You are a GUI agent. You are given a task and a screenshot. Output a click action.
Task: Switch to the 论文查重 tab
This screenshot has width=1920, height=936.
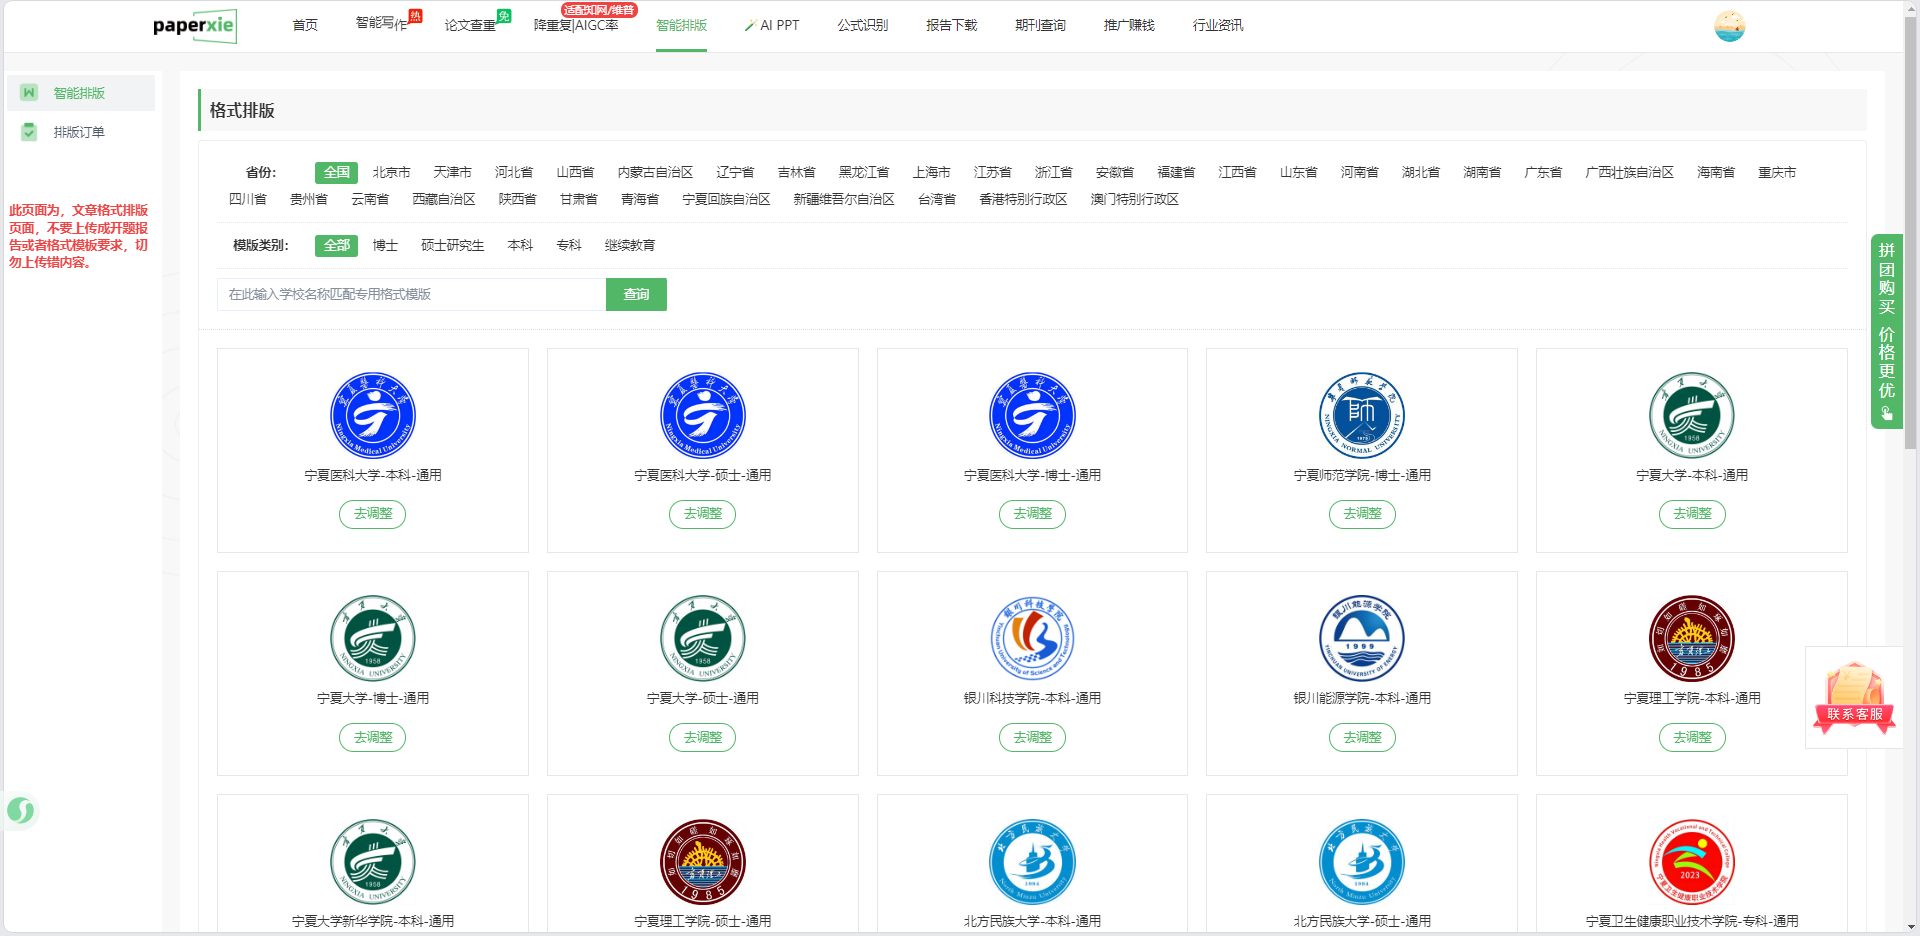pos(470,25)
